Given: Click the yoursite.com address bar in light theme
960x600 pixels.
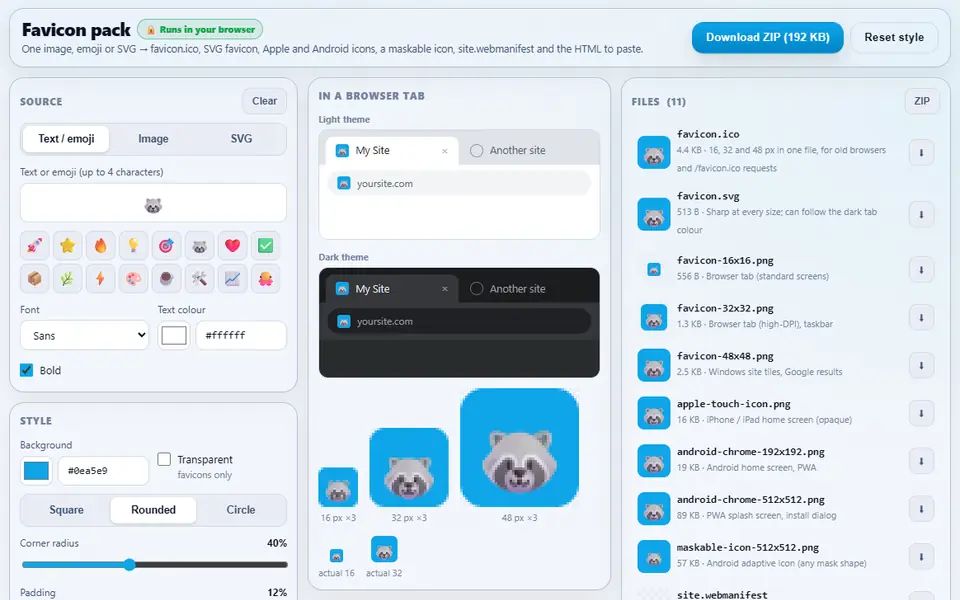Looking at the screenshot, I should tap(459, 183).
